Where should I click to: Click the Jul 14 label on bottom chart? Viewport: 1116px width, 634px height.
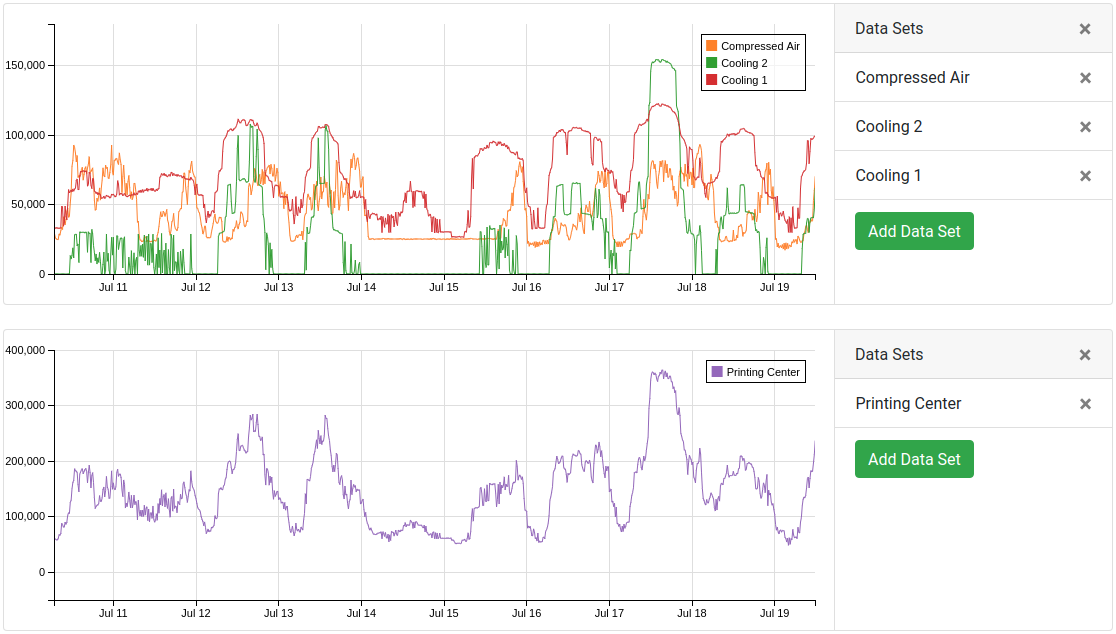pos(361,613)
